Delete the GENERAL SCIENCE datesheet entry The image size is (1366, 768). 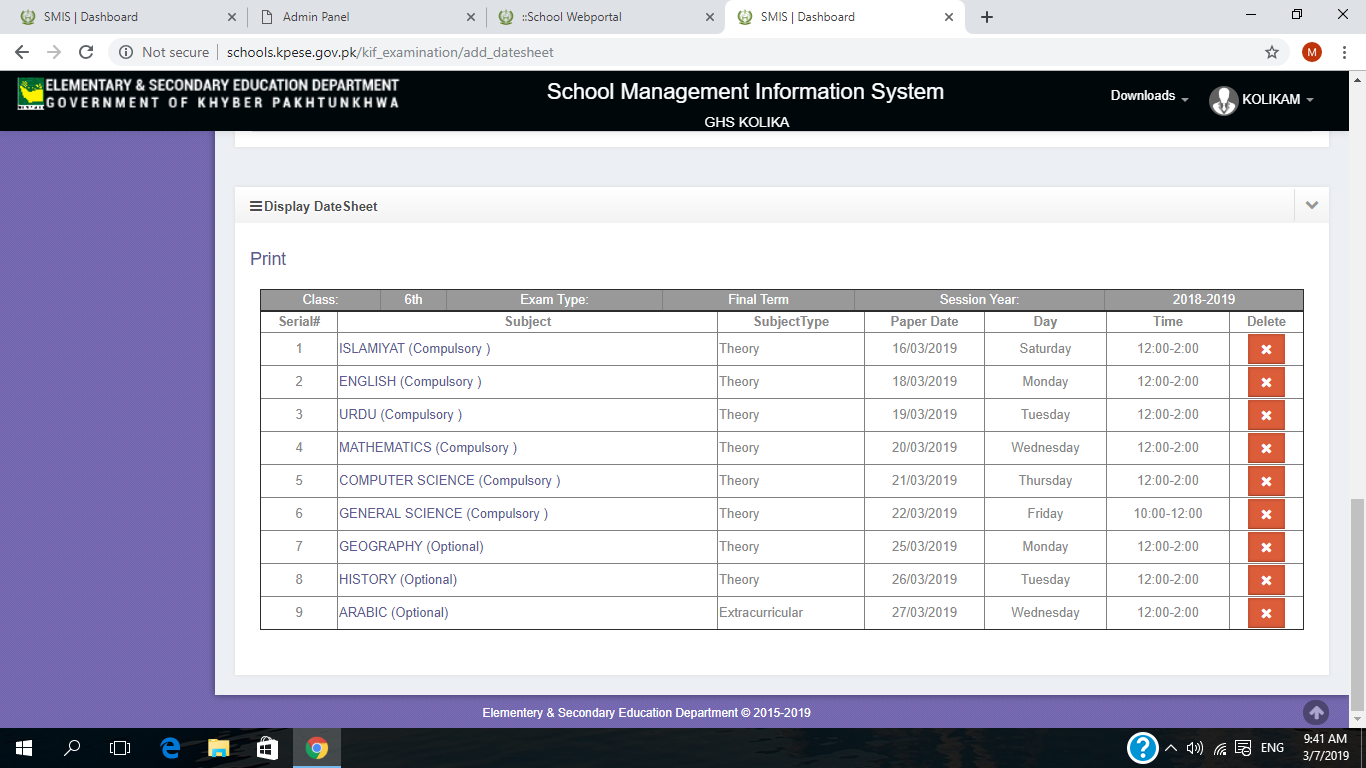pos(1266,514)
